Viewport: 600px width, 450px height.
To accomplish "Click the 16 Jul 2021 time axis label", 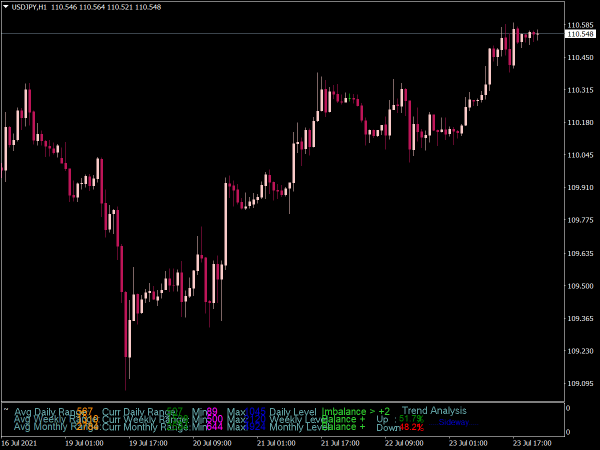I will point(19,443).
